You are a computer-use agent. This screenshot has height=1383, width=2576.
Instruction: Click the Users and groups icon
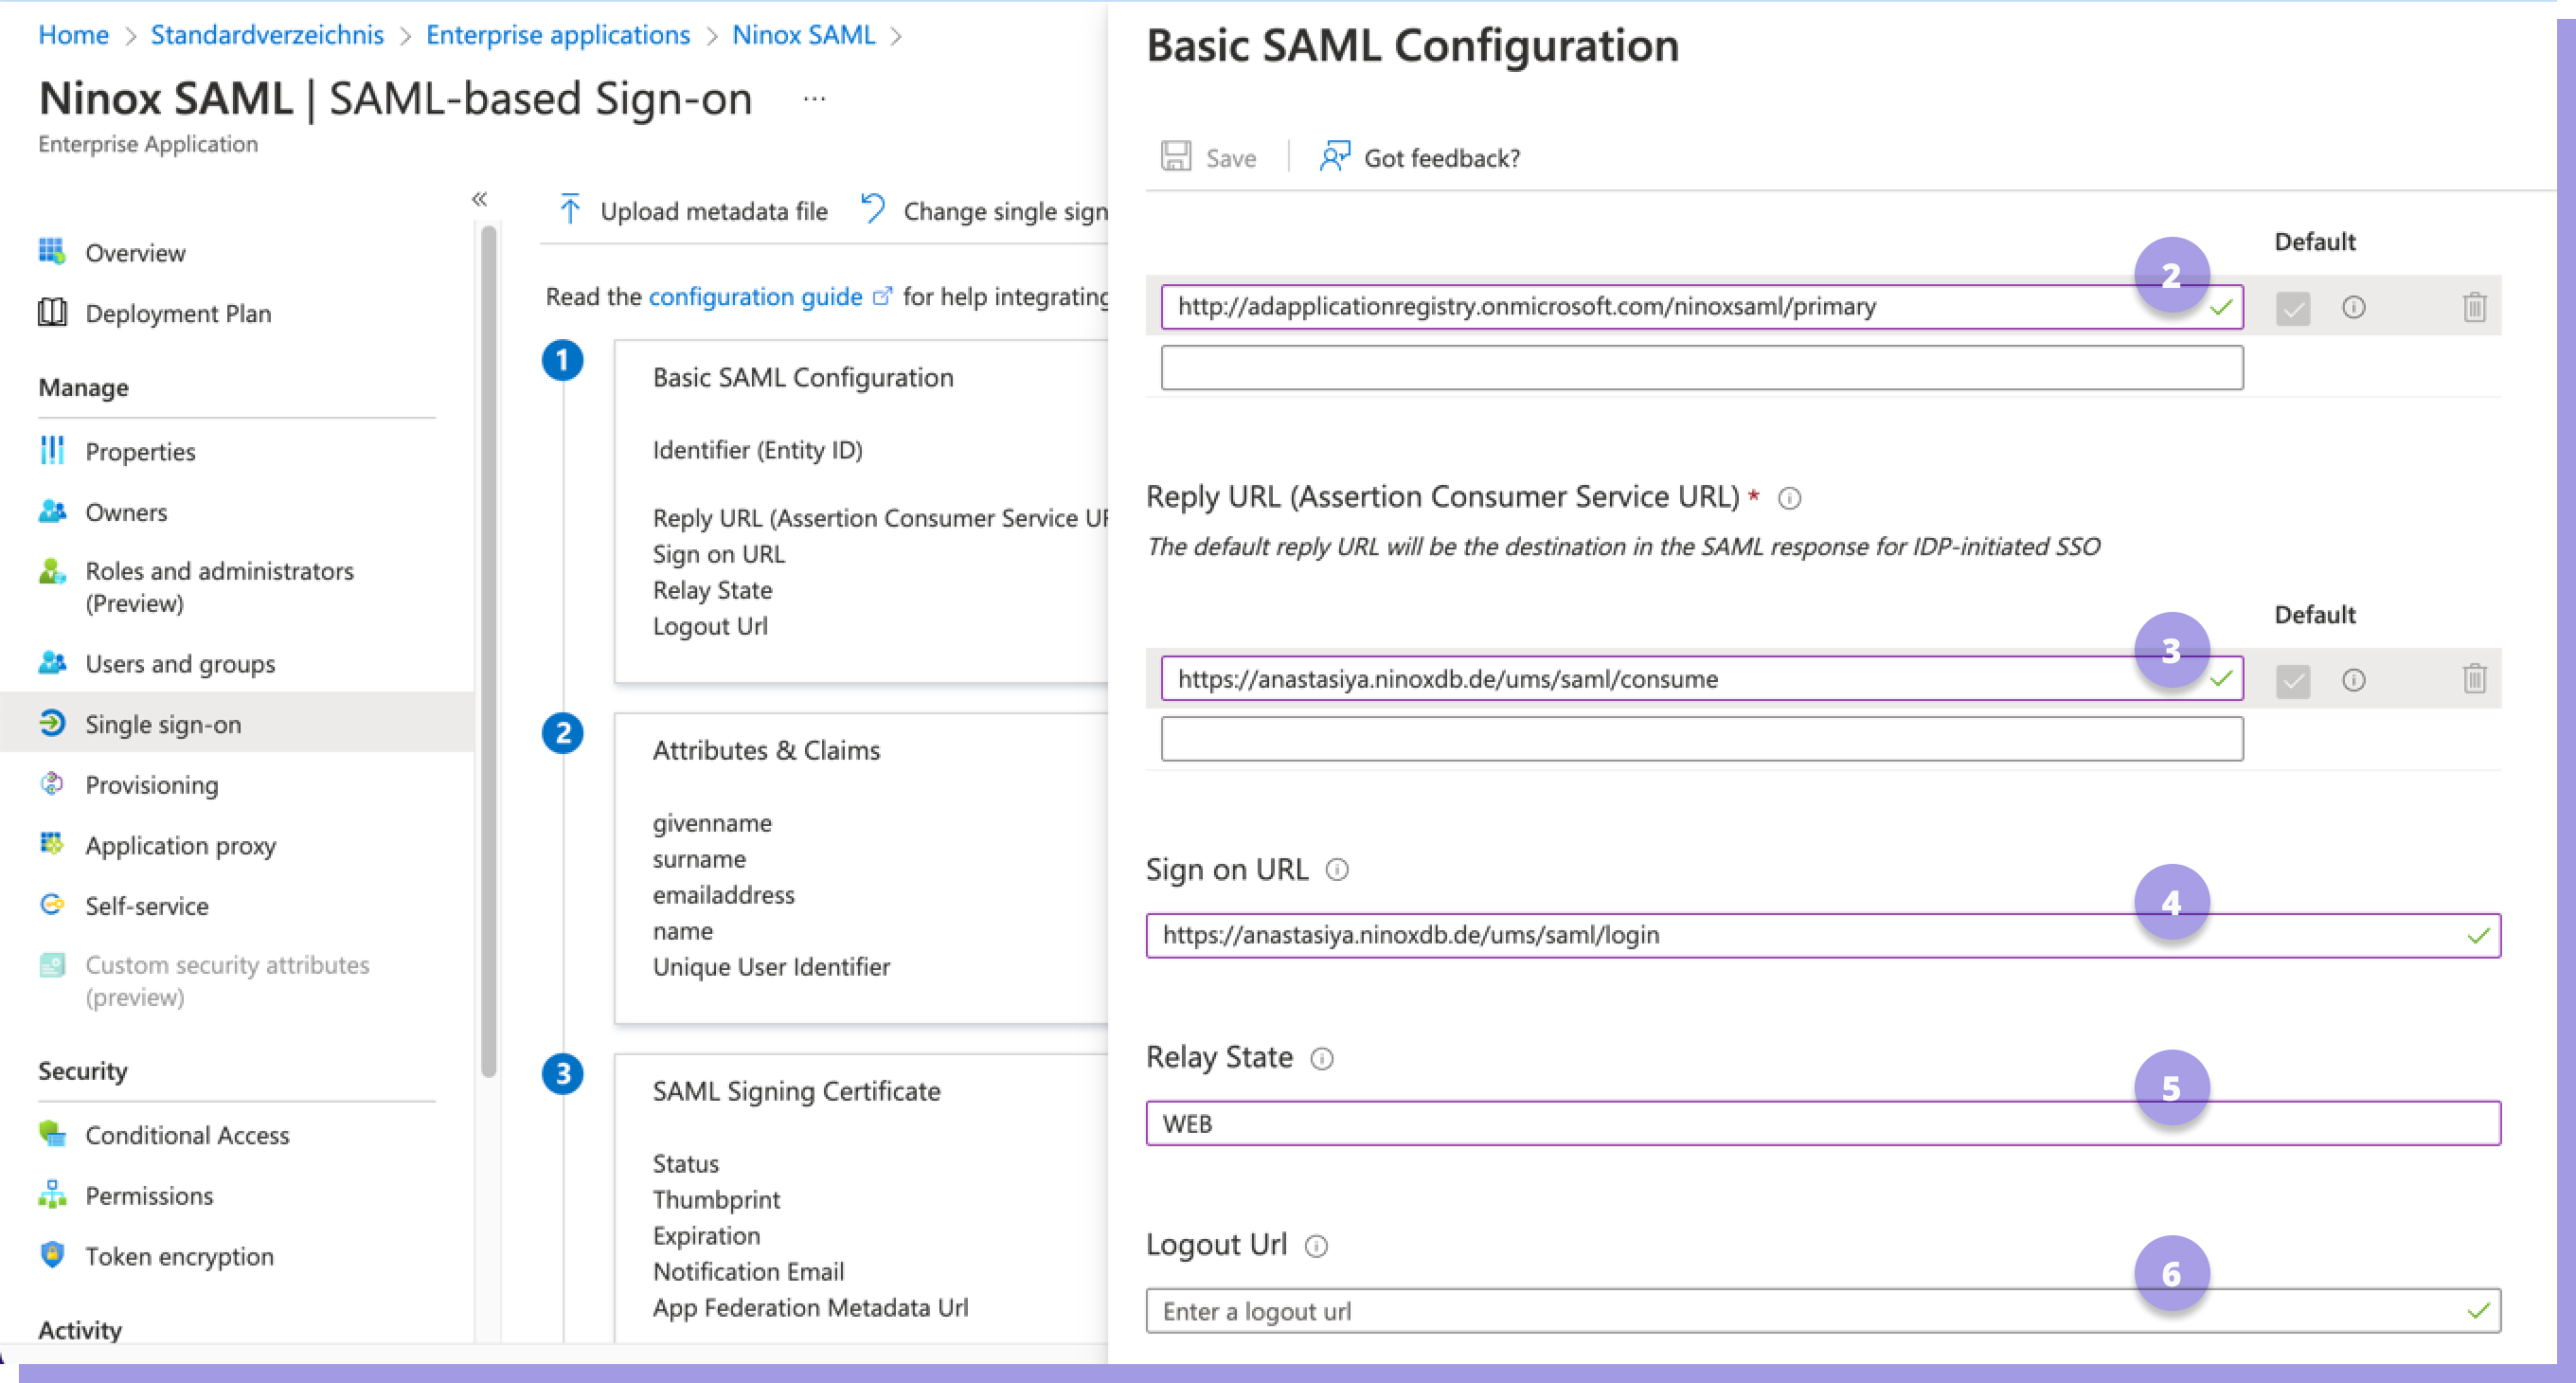click(52, 663)
